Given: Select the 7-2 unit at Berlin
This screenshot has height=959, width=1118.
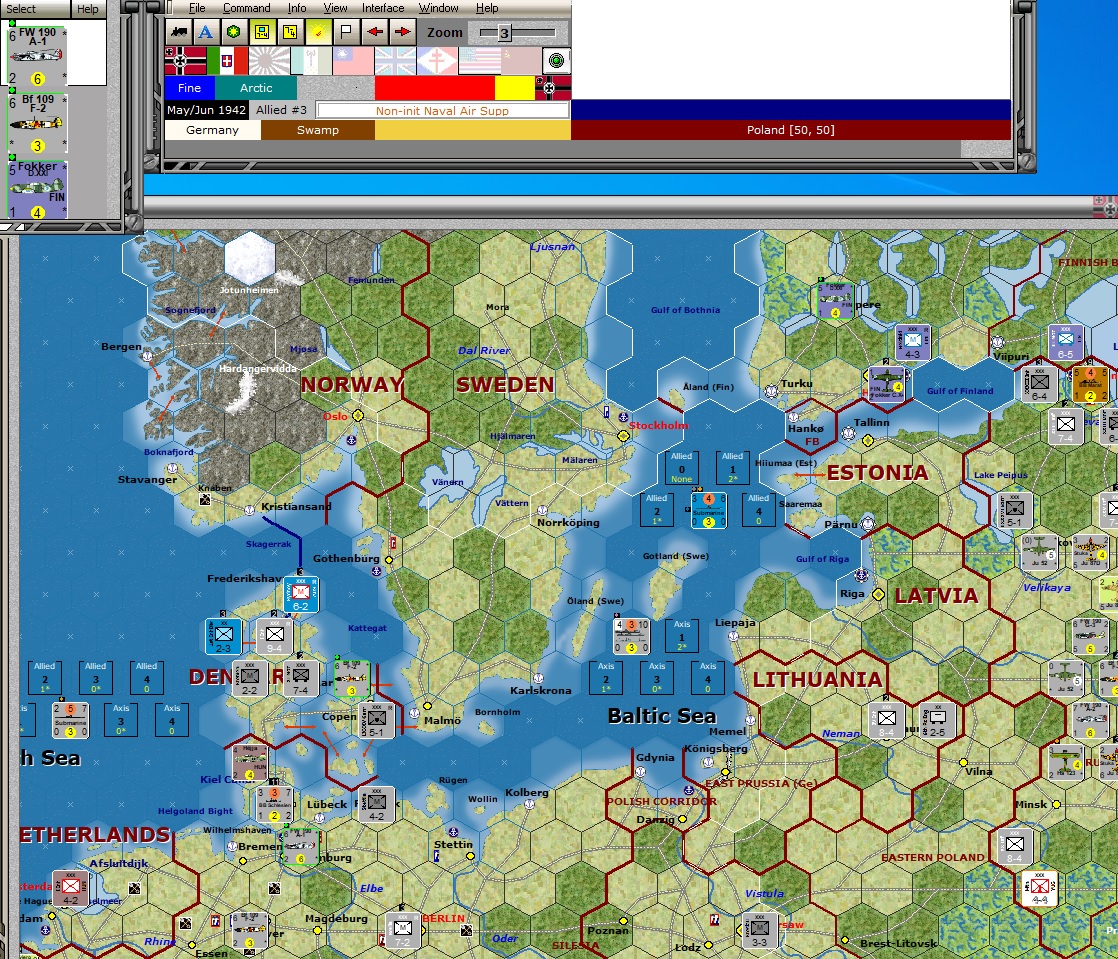Looking at the screenshot, I should 403,930.
